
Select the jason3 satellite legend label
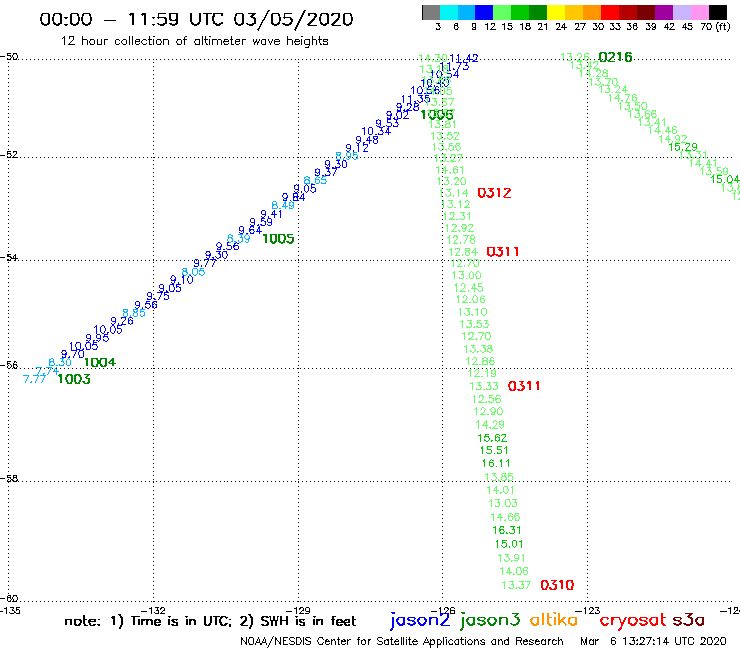pos(490,620)
